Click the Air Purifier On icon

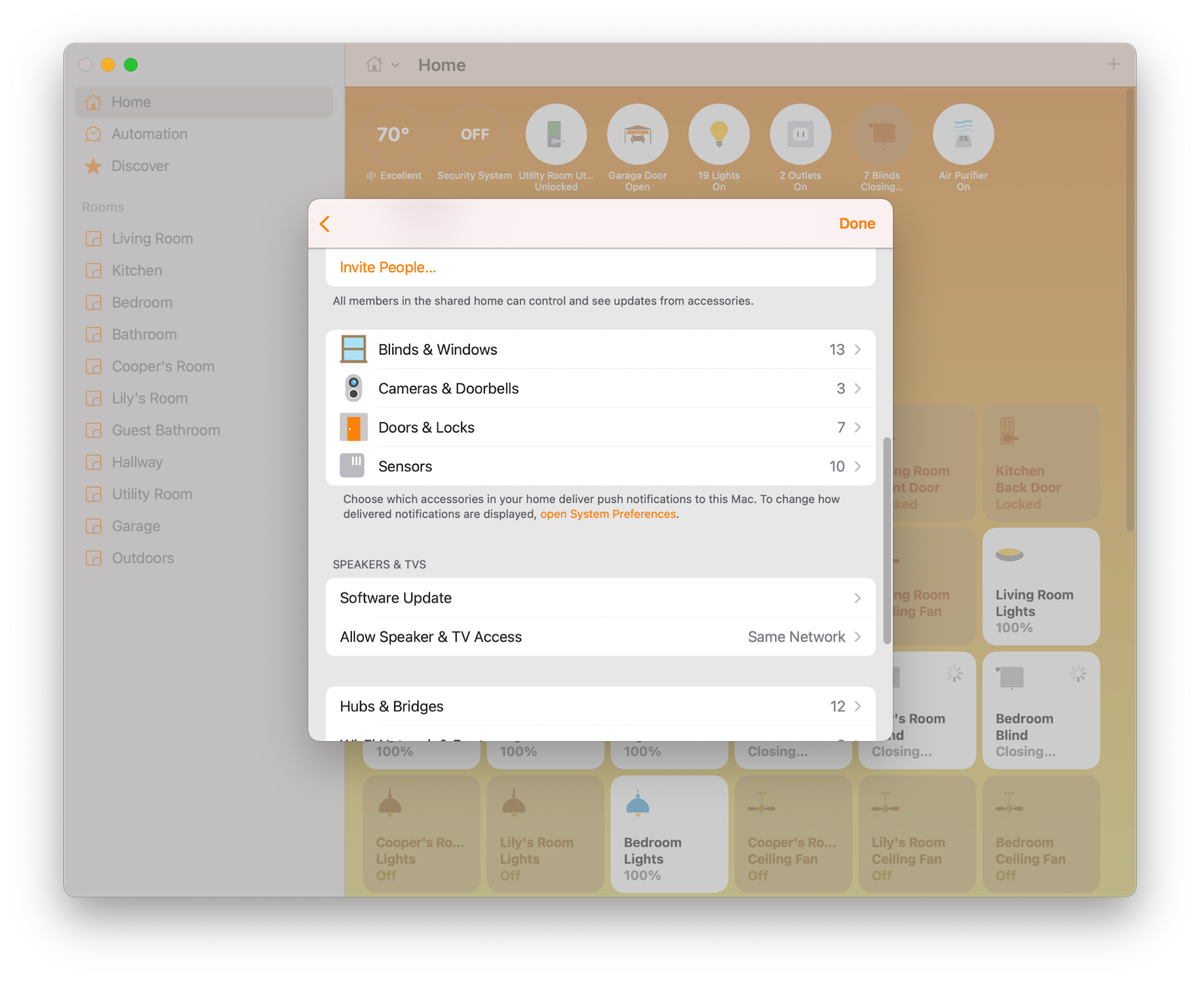coord(963,133)
